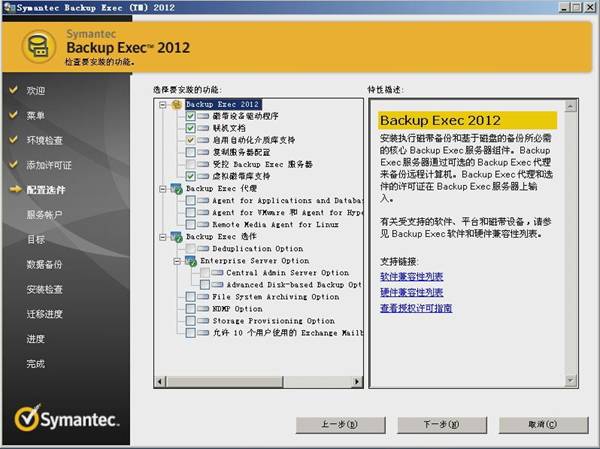Check Remote Media Agent for Linux checkbox
Screen dimensions: 600x449
pyautogui.click(x=190, y=225)
